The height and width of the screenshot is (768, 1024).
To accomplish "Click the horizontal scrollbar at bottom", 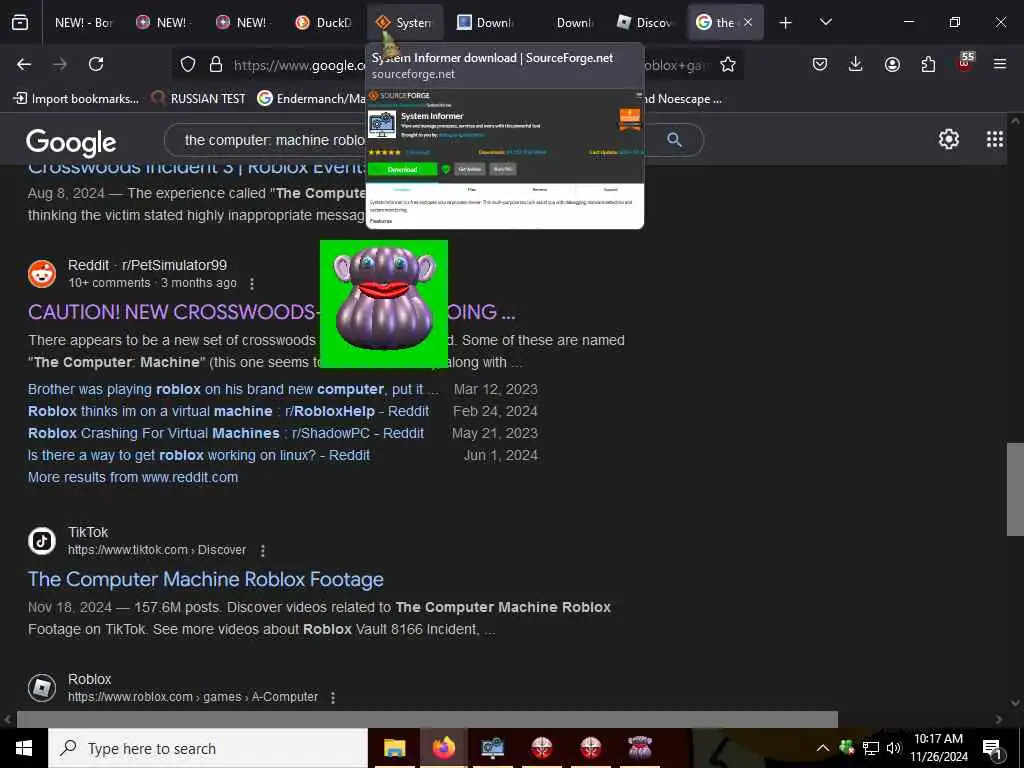I will [x=427, y=719].
